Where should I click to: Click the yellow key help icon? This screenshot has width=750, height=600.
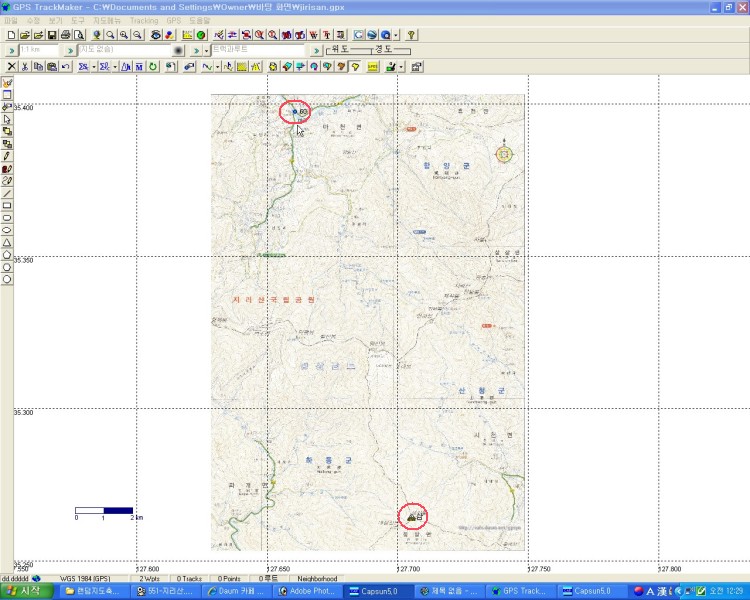411,35
